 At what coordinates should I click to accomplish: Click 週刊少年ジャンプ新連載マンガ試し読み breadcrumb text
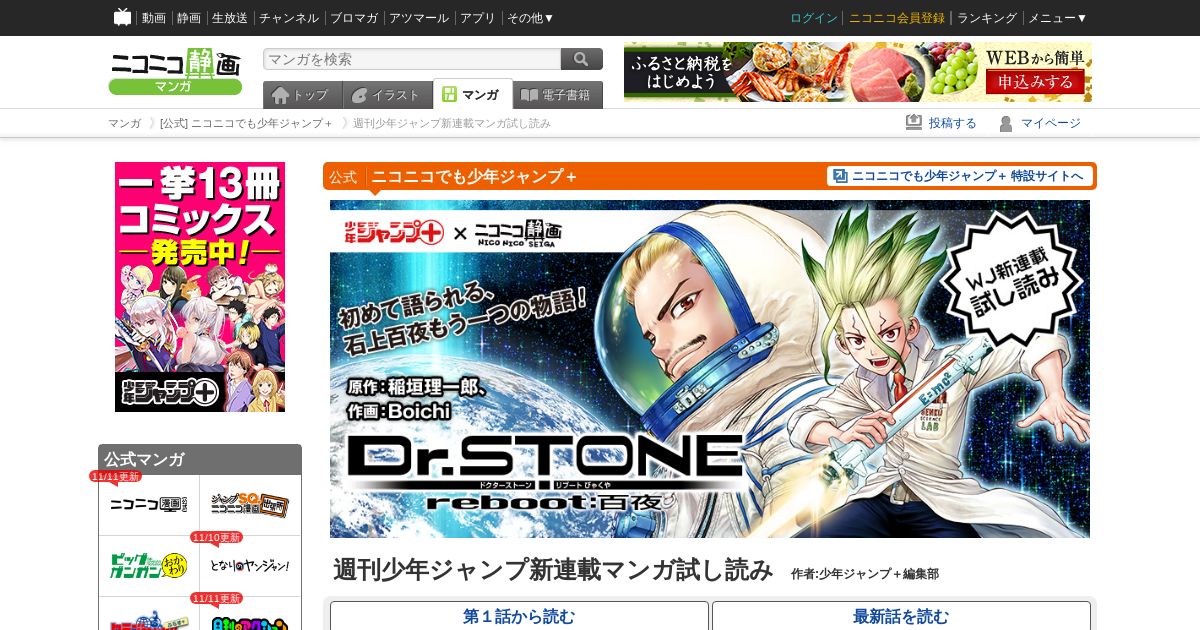pos(452,123)
